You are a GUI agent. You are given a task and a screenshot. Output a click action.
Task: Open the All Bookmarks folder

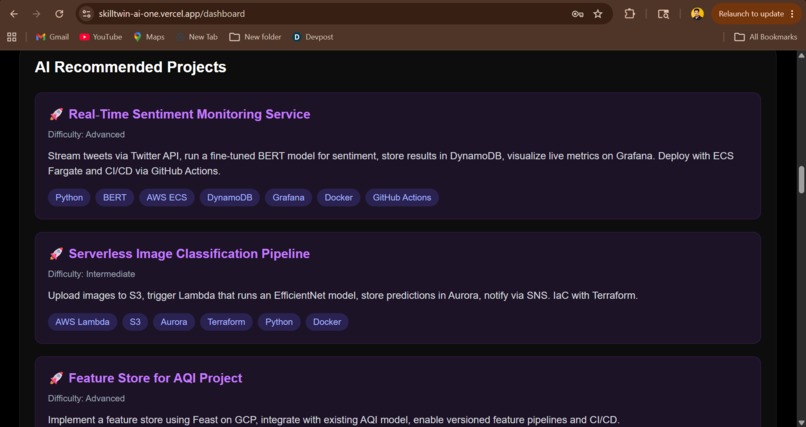(x=765, y=37)
